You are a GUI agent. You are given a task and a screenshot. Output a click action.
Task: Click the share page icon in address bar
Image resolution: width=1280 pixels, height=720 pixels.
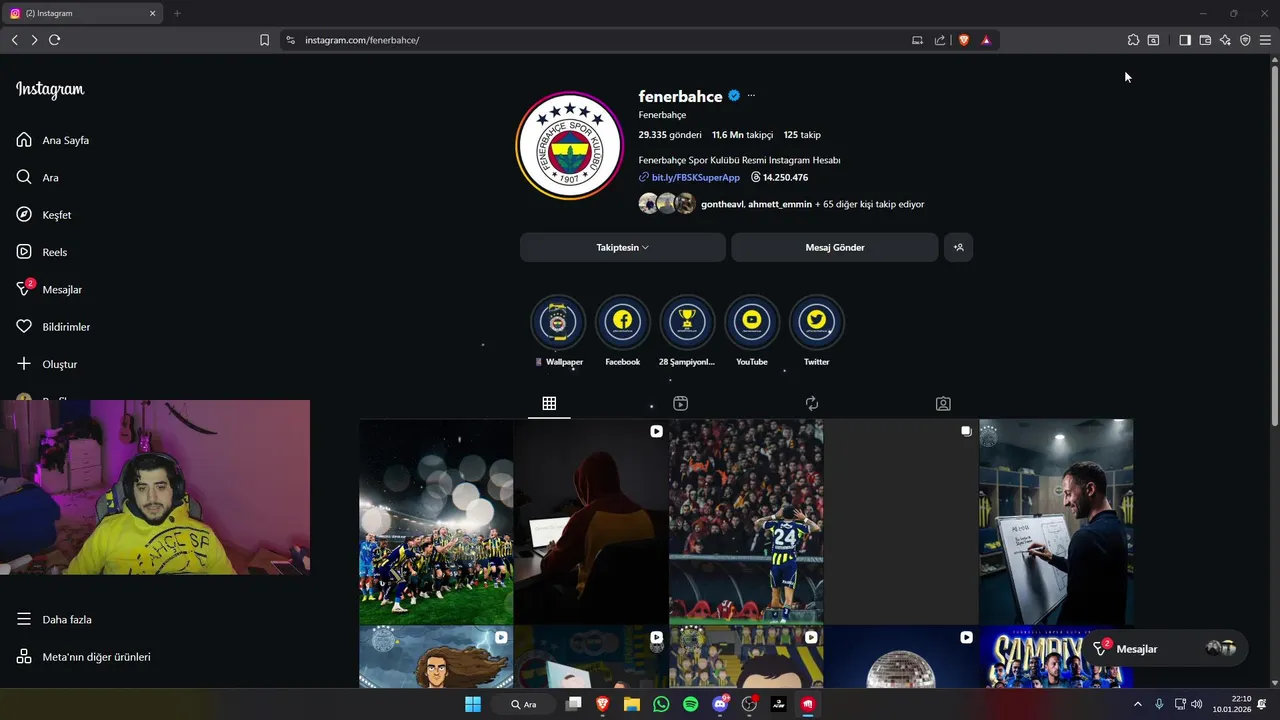[940, 40]
